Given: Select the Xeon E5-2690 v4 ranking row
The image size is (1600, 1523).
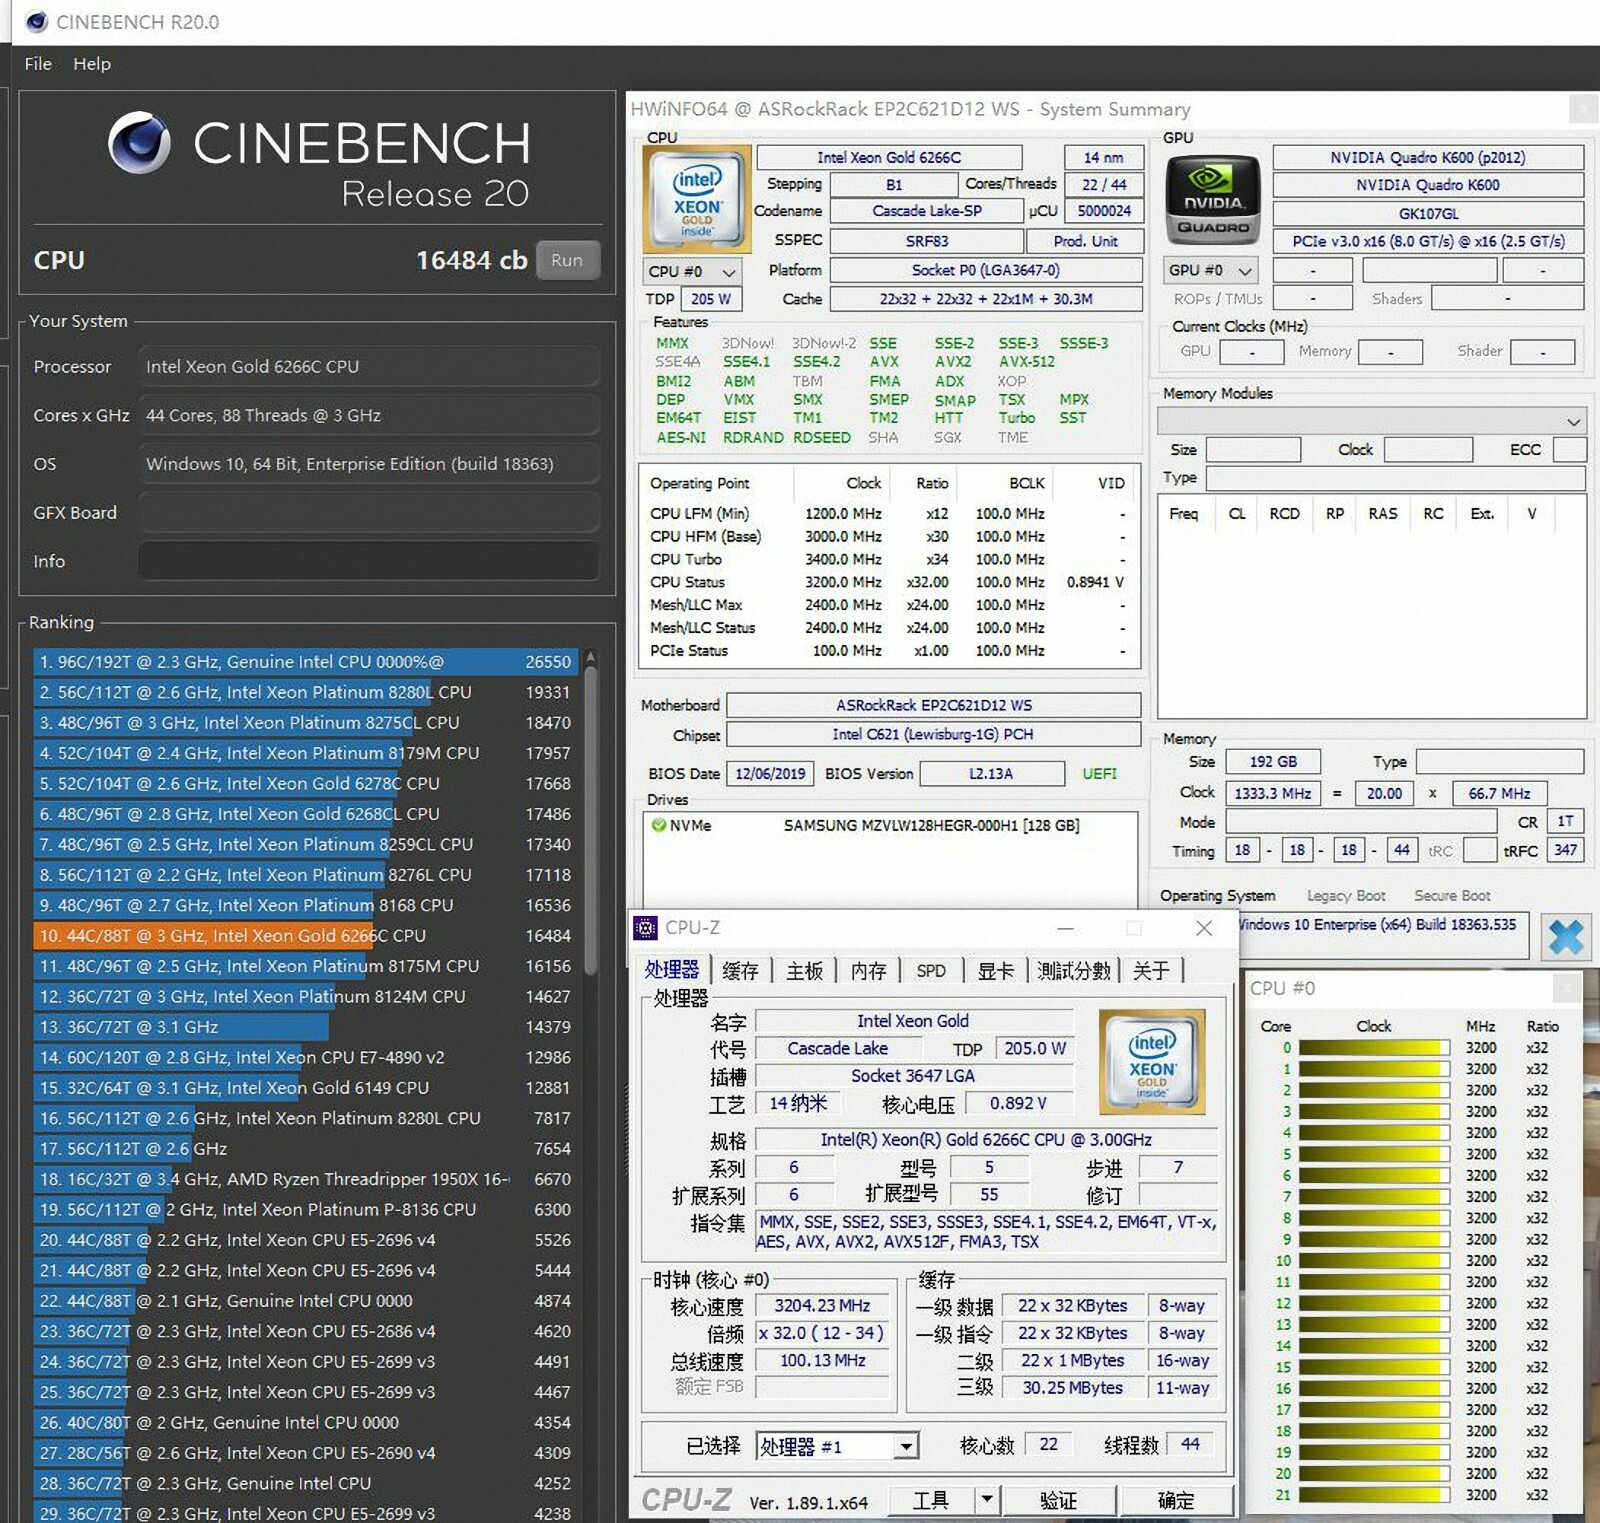Looking at the screenshot, I should point(306,1453).
